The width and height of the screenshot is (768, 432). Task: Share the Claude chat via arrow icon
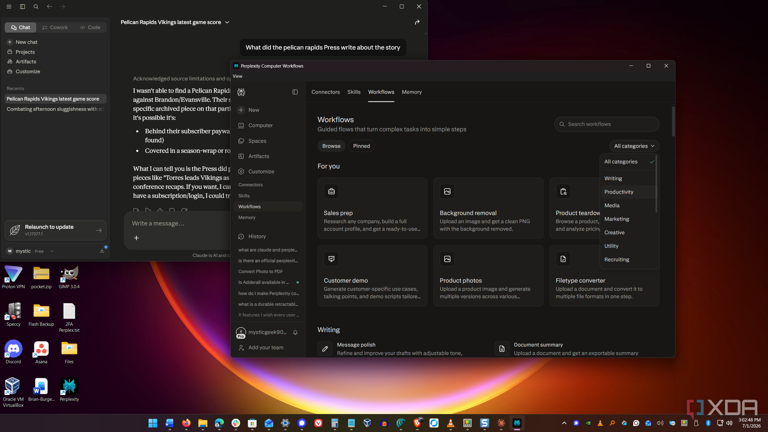(x=417, y=22)
